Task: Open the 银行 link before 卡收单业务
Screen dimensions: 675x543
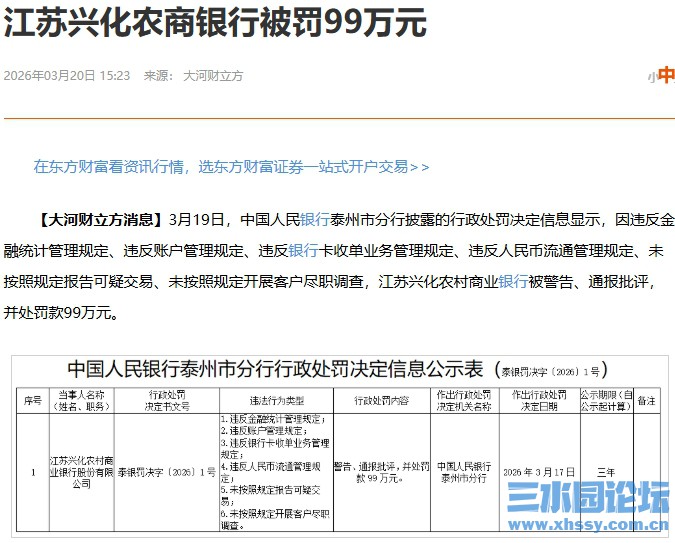Action: [303, 251]
